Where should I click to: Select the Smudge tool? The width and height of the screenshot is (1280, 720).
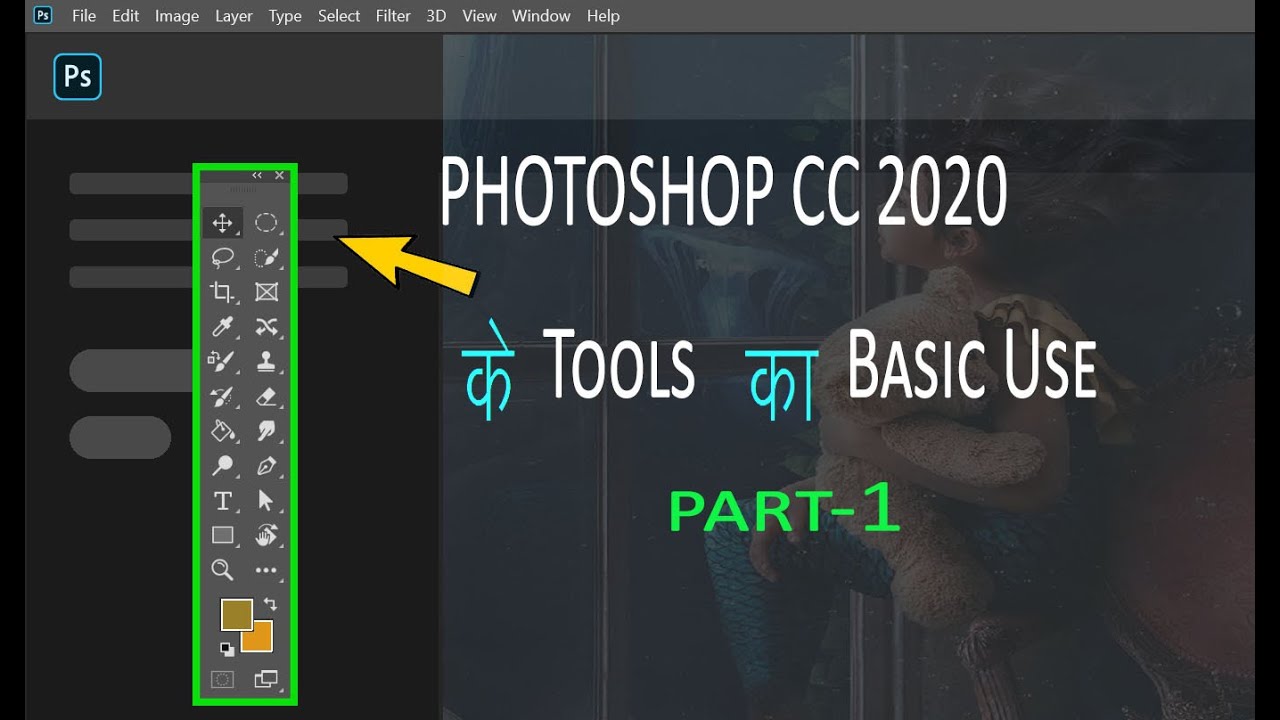(x=265, y=431)
